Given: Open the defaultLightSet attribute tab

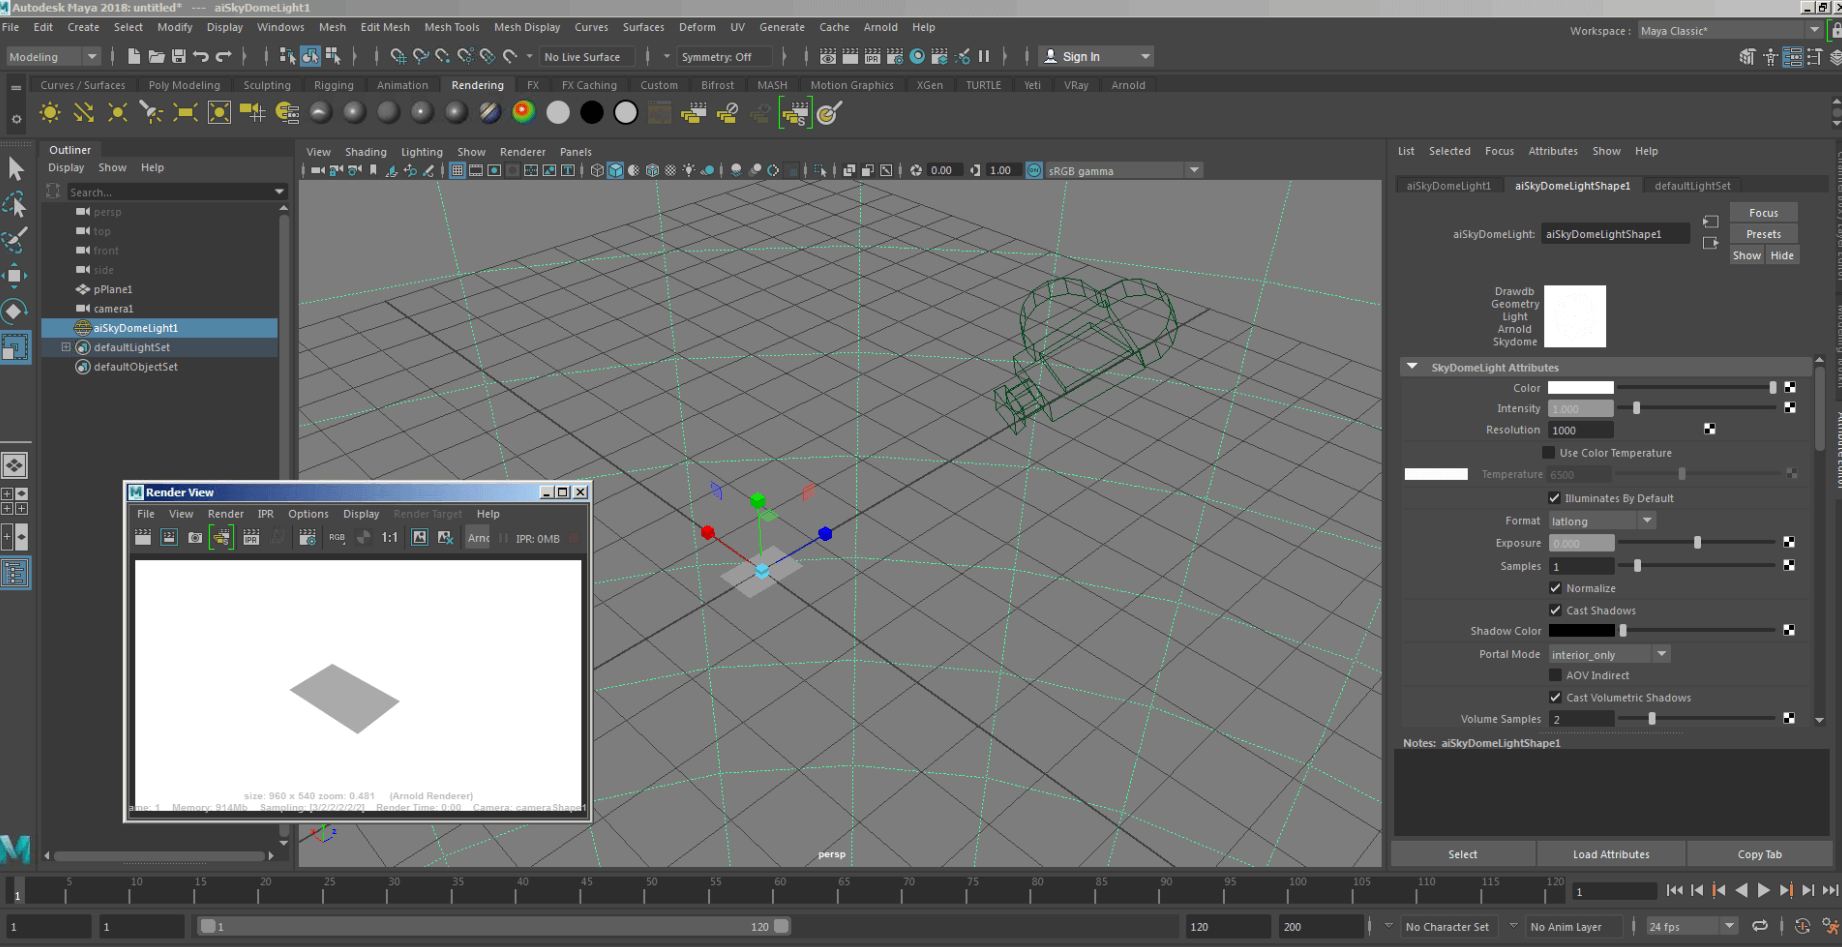Looking at the screenshot, I should coord(1692,185).
